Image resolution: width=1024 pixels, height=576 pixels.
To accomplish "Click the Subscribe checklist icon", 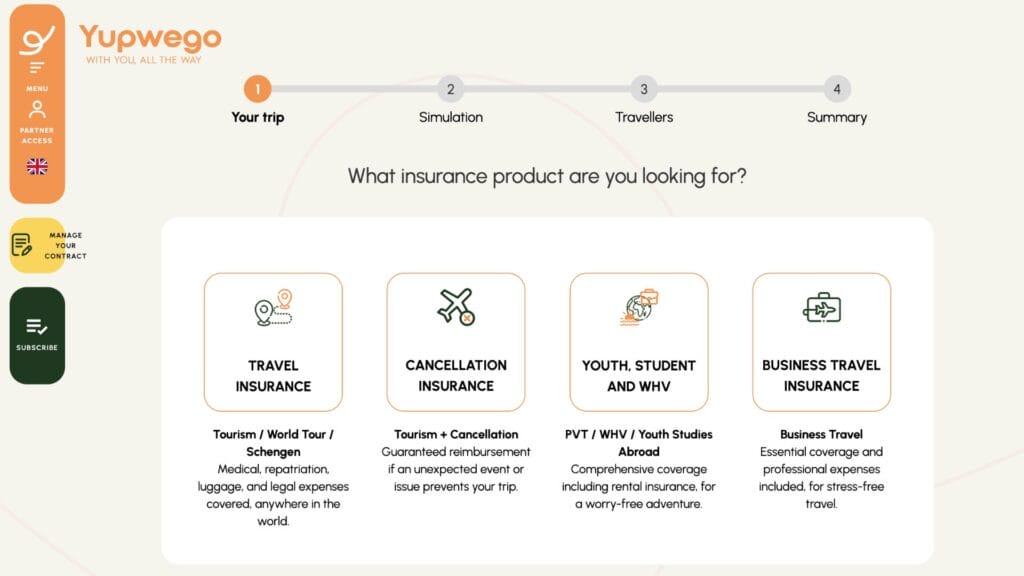I will [36, 325].
